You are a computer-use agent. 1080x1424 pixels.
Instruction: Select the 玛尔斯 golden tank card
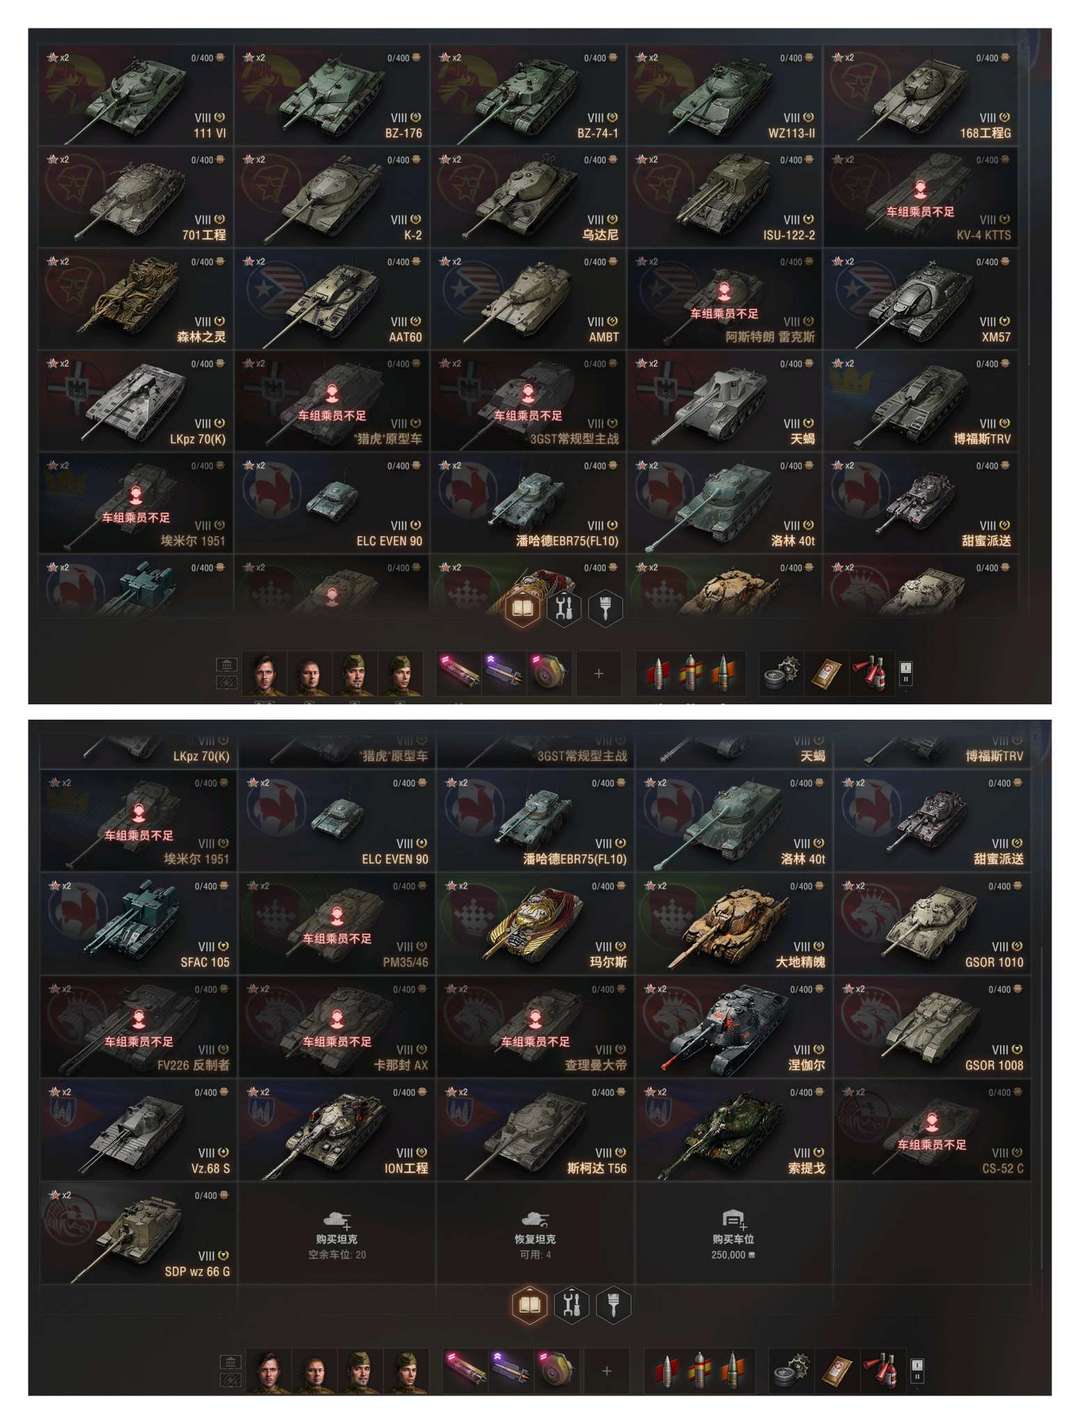pos(534,923)
